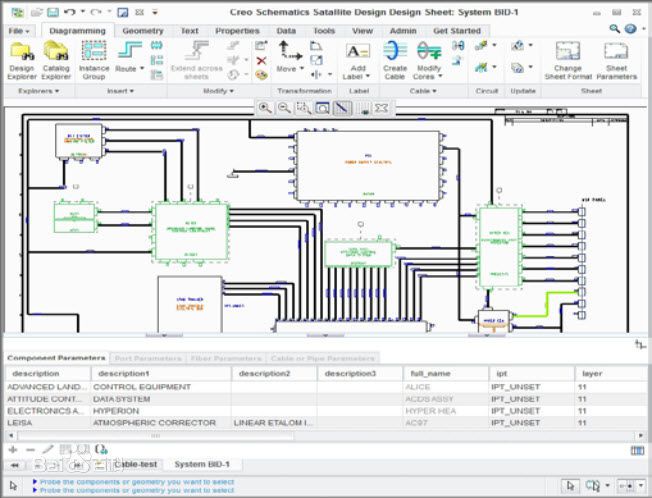Click the help question mark icon
This screenshot has width=652, height=498.
point(630,29)
